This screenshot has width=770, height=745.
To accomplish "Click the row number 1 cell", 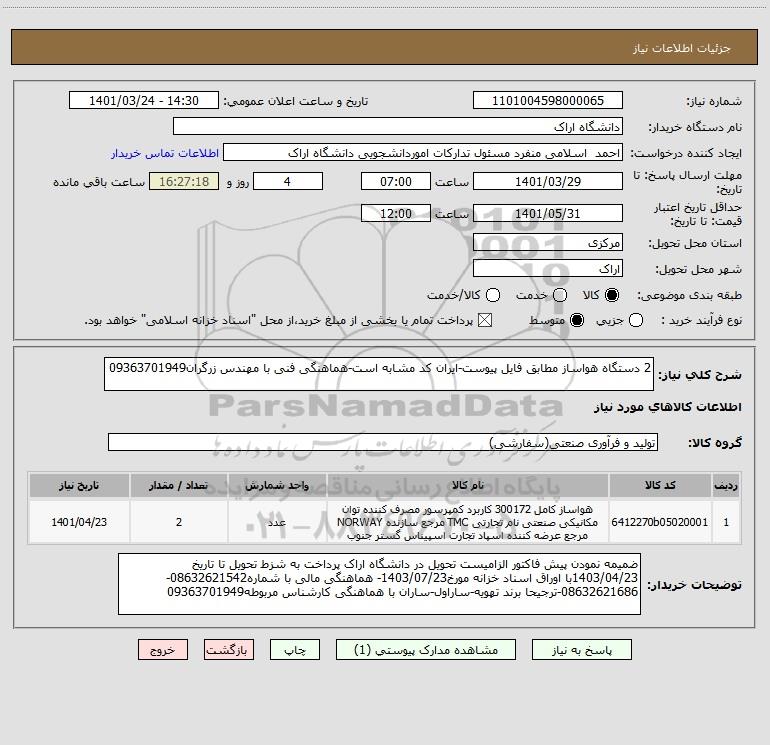I will (x=726, y=522).
